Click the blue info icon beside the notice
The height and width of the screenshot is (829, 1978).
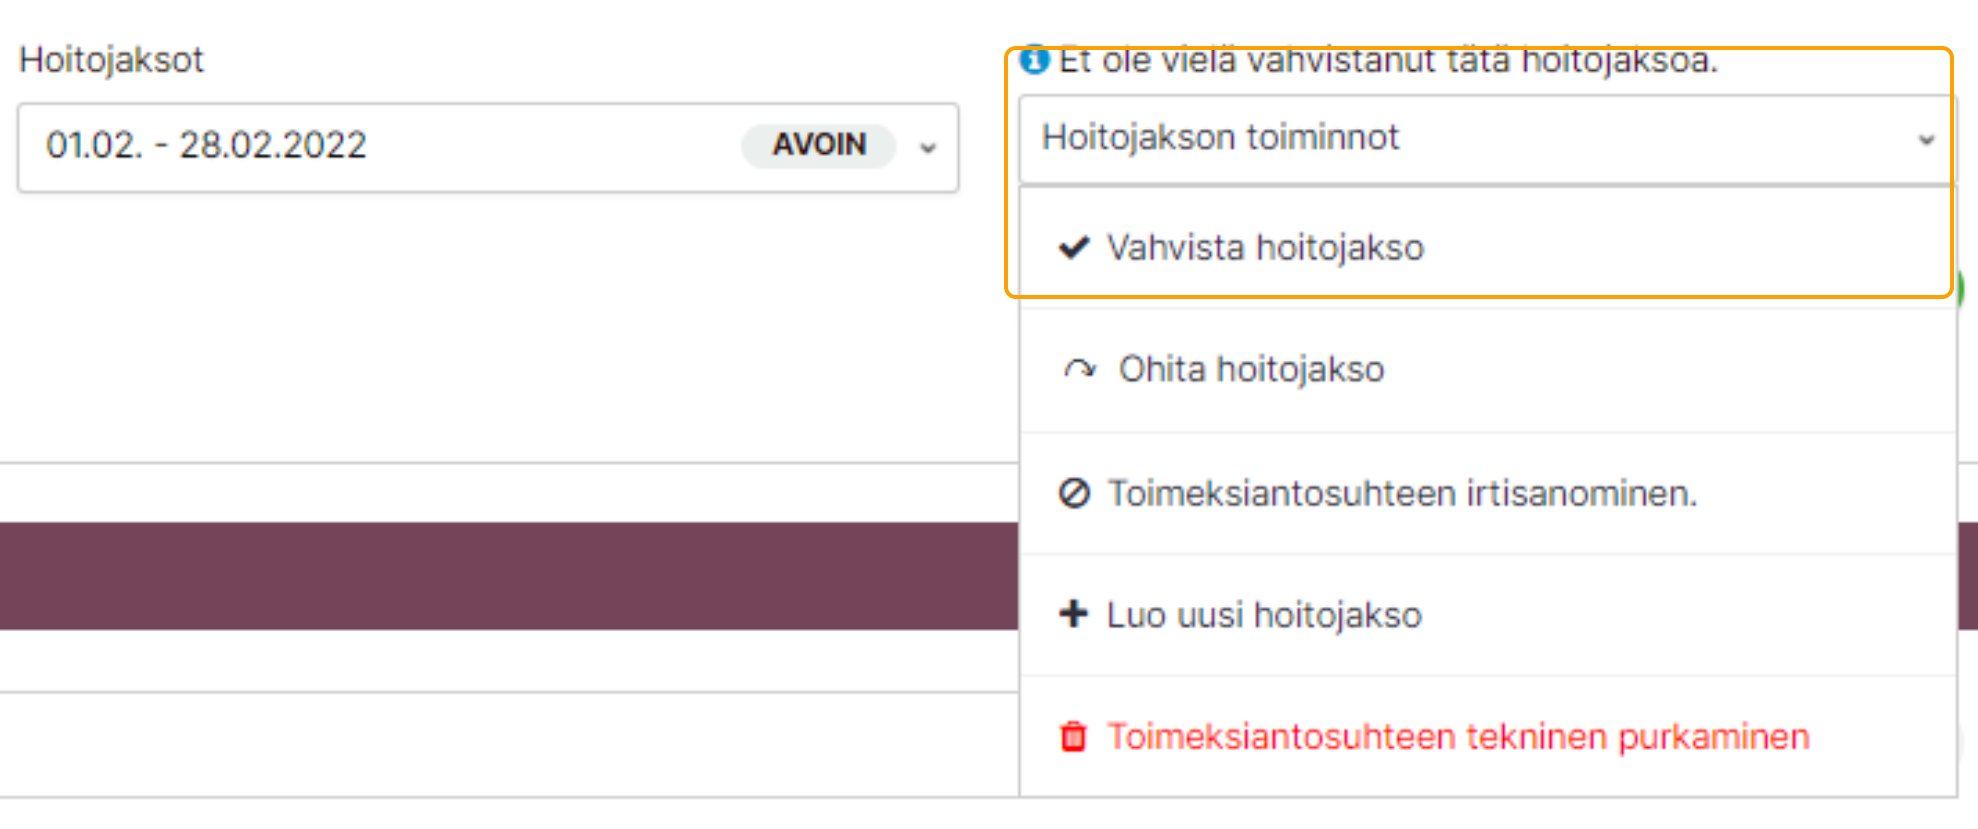(1034, 61)
